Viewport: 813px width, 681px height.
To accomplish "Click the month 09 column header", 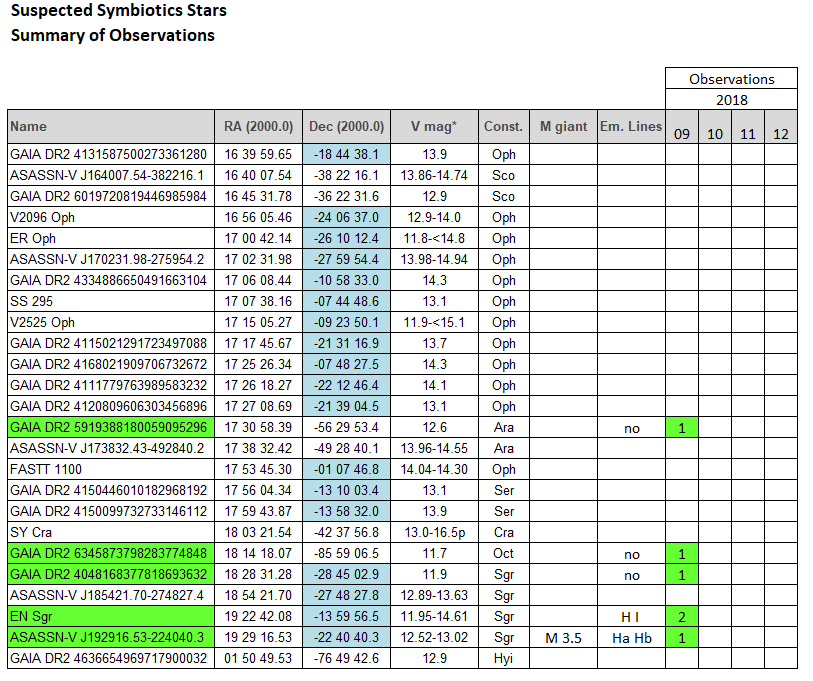I will coord(682,134).
